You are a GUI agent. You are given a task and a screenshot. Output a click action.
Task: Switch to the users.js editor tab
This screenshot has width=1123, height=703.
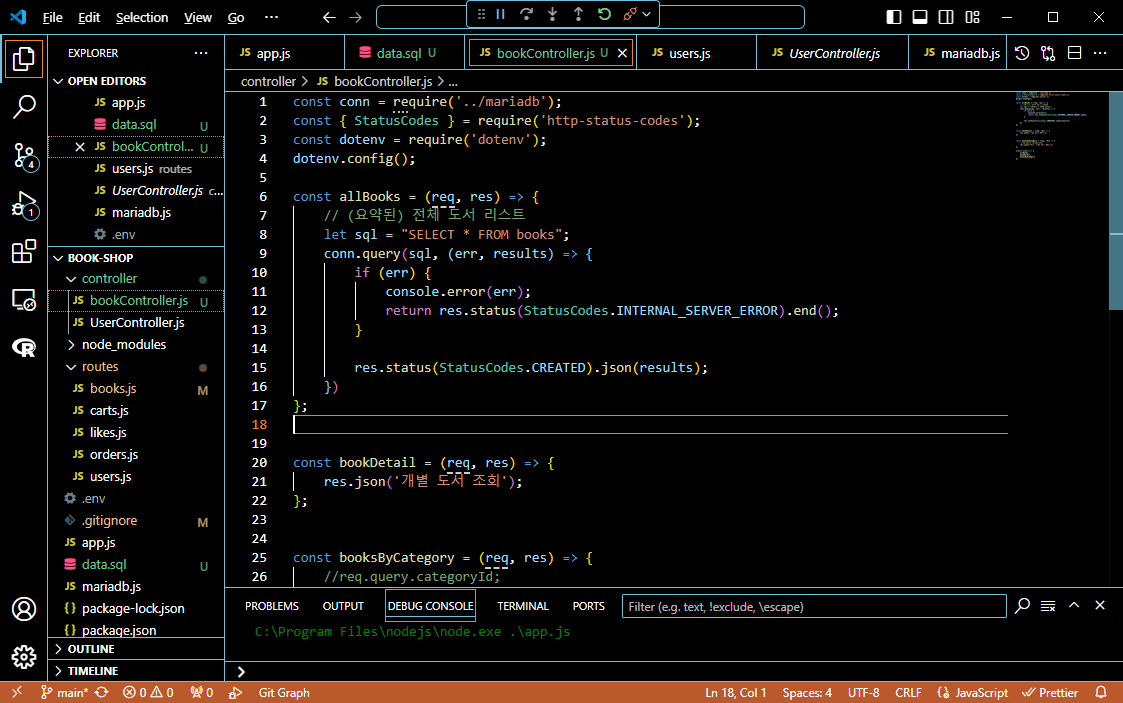(696, 53)
